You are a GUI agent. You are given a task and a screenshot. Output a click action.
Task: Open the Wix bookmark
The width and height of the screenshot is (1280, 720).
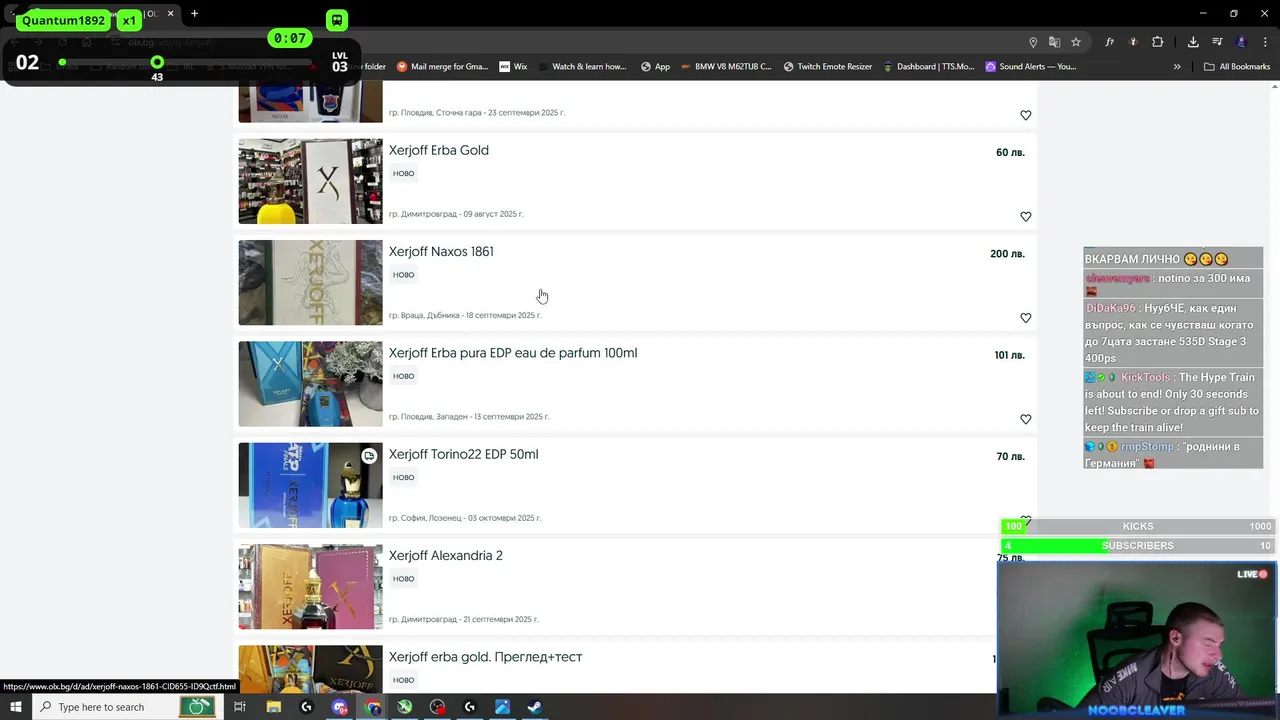click(x=513, y=67)
